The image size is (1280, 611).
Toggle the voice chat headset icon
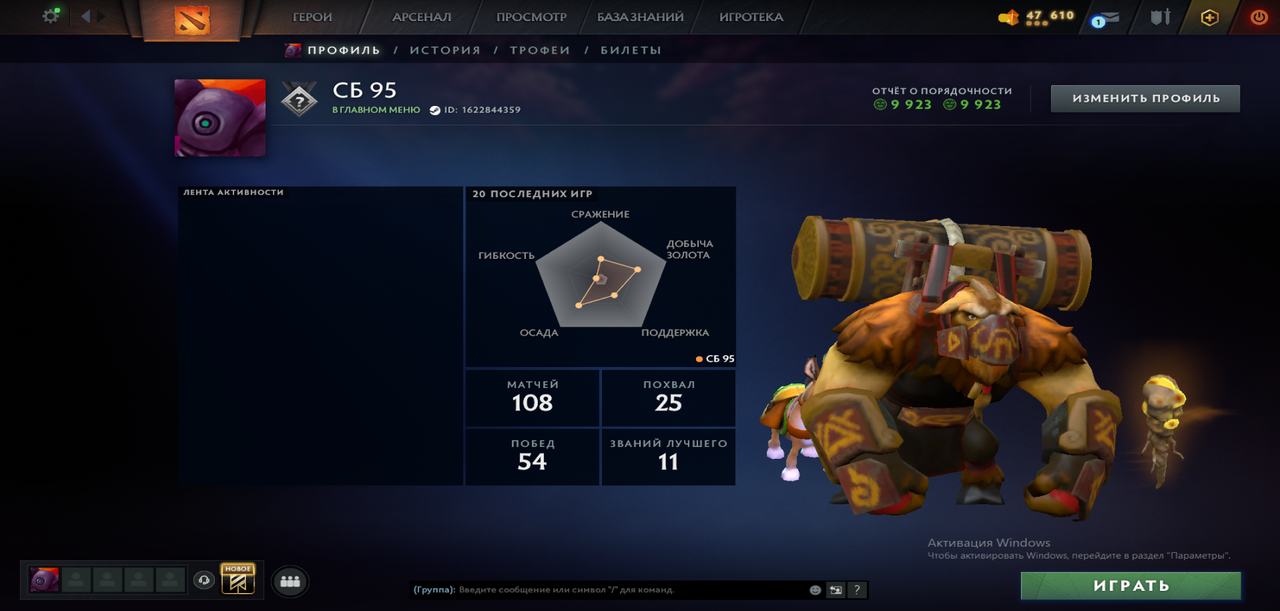pyautogui.click(x=204, y=580)
